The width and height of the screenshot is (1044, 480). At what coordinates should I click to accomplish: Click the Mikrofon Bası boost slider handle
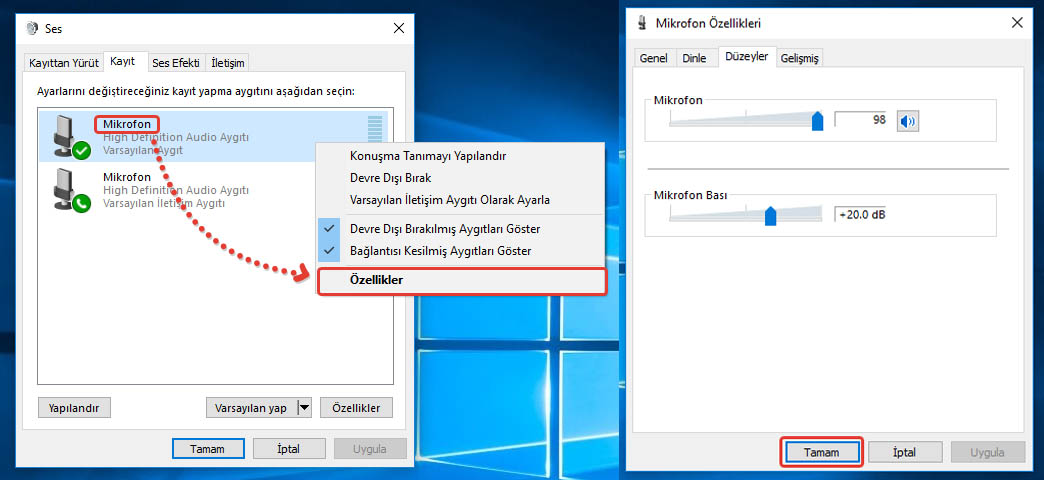(x=770, y=215)
